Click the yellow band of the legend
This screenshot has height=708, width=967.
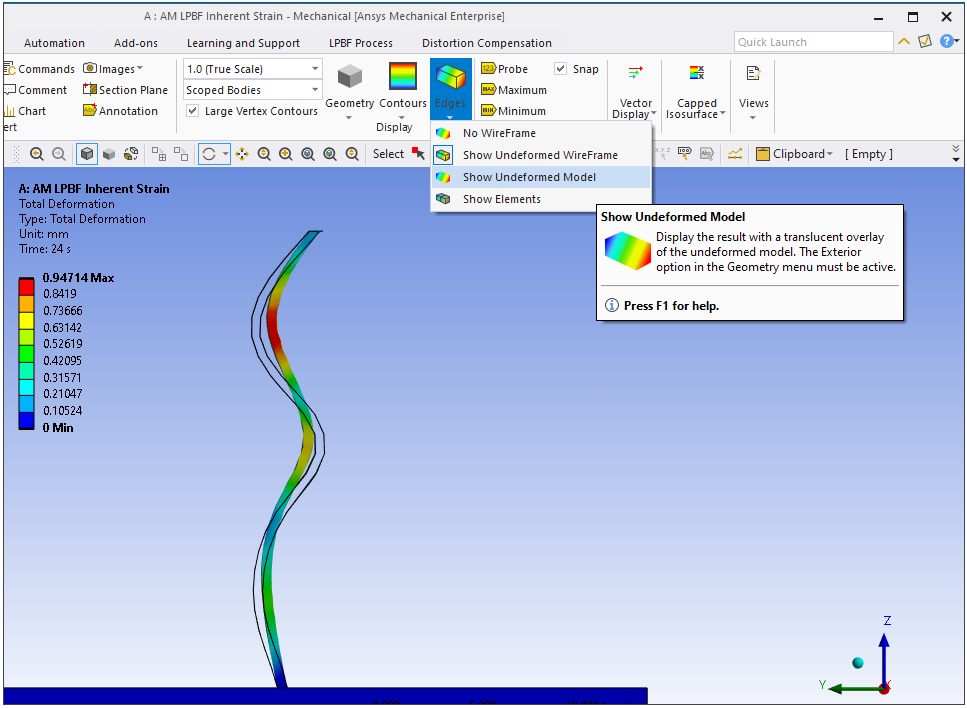[x=26, y=319]
